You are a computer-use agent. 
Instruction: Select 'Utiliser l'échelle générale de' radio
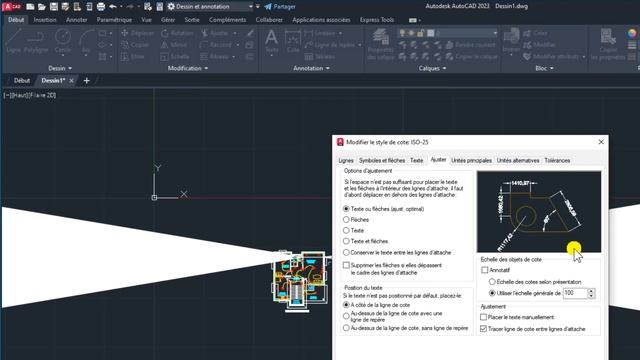pos(492,293)
